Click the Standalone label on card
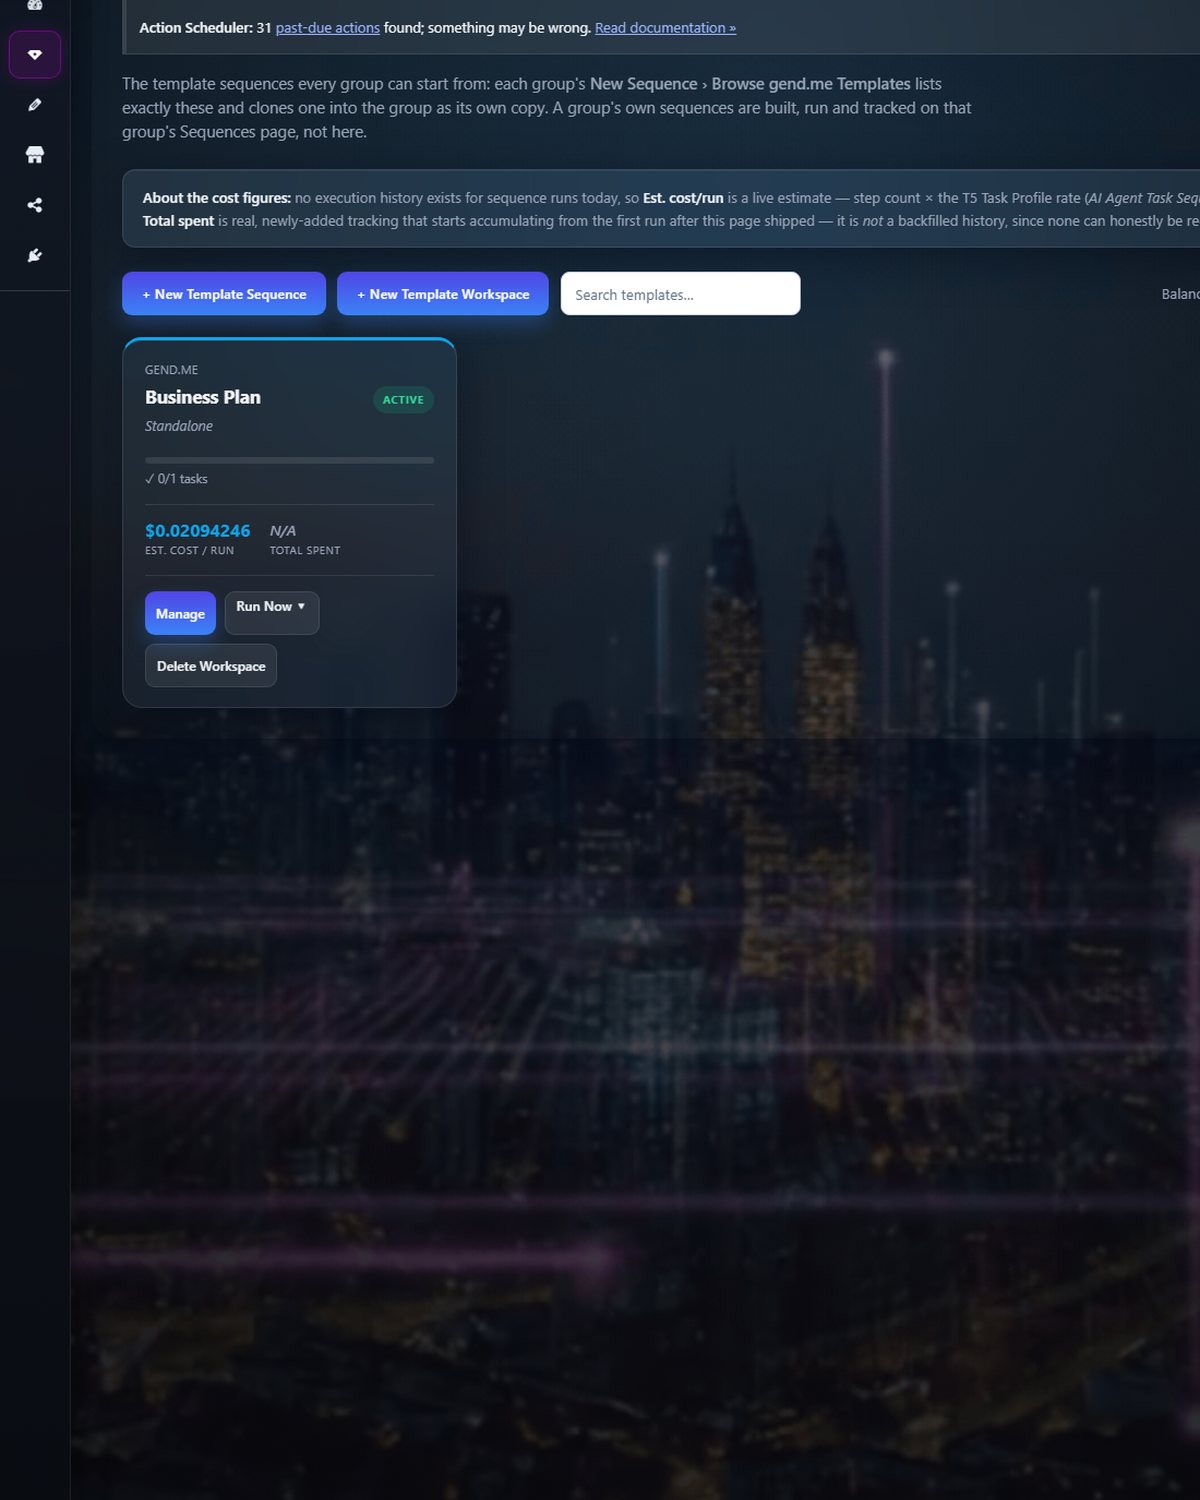 pos(179,426)
